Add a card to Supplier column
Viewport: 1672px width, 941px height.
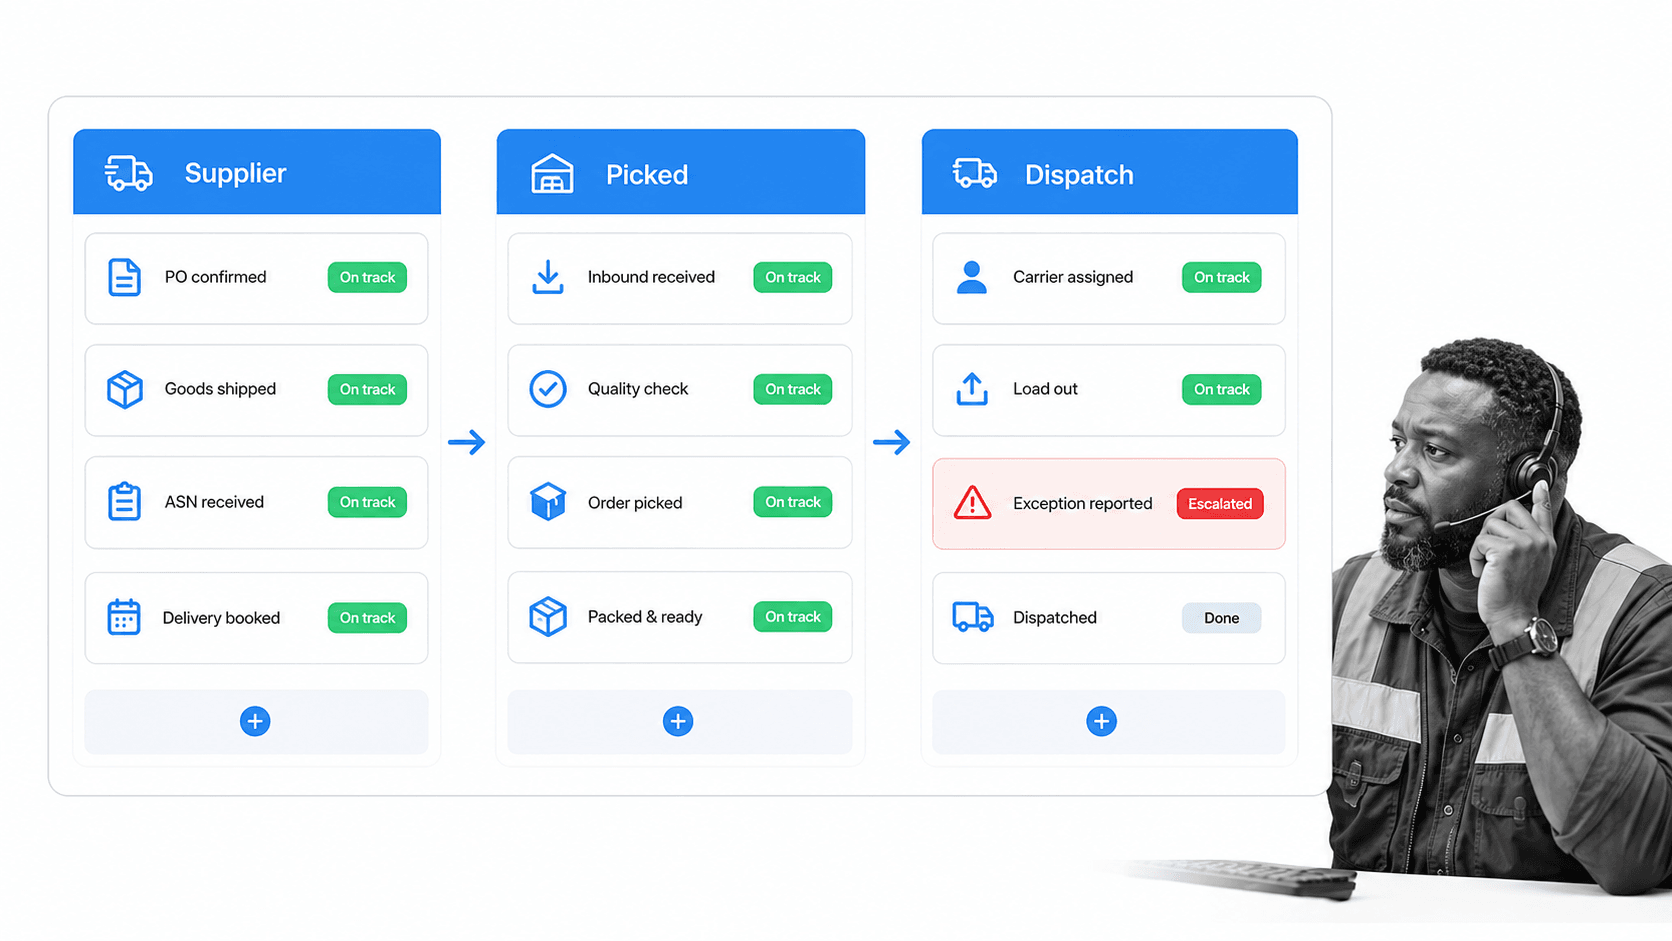click(255, 721)
